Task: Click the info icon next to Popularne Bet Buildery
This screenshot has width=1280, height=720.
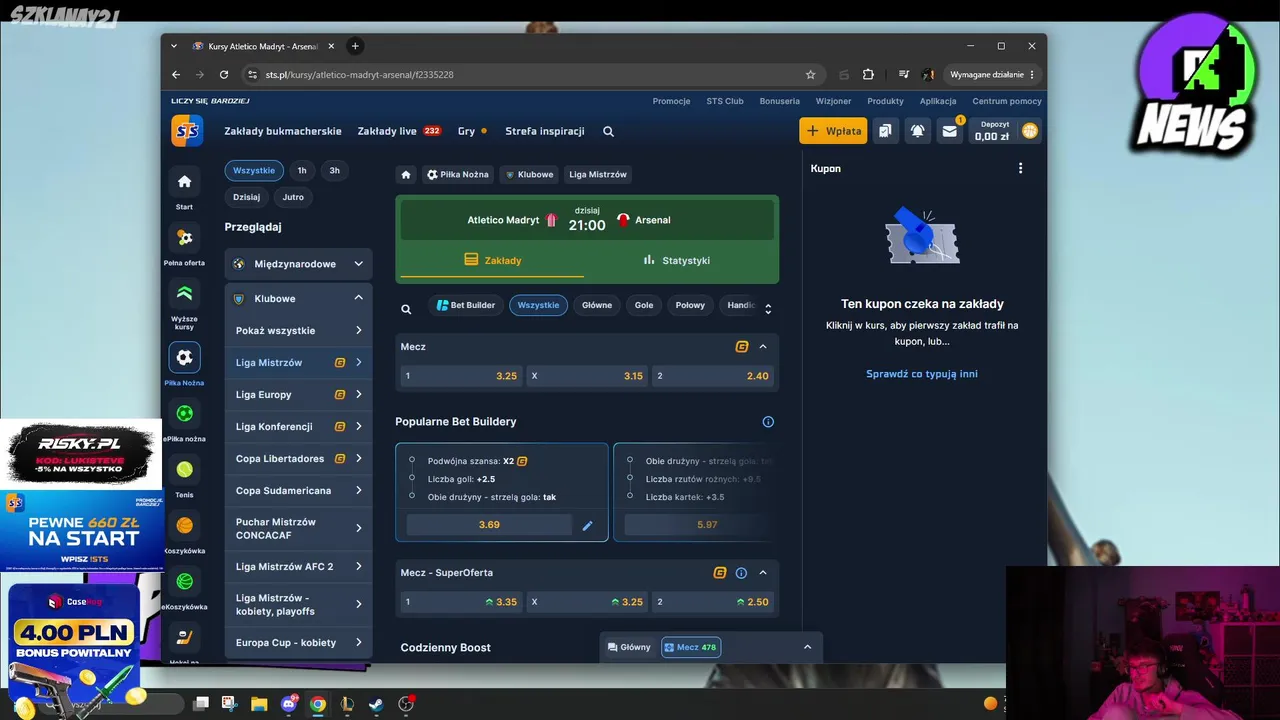Action: 768,422
